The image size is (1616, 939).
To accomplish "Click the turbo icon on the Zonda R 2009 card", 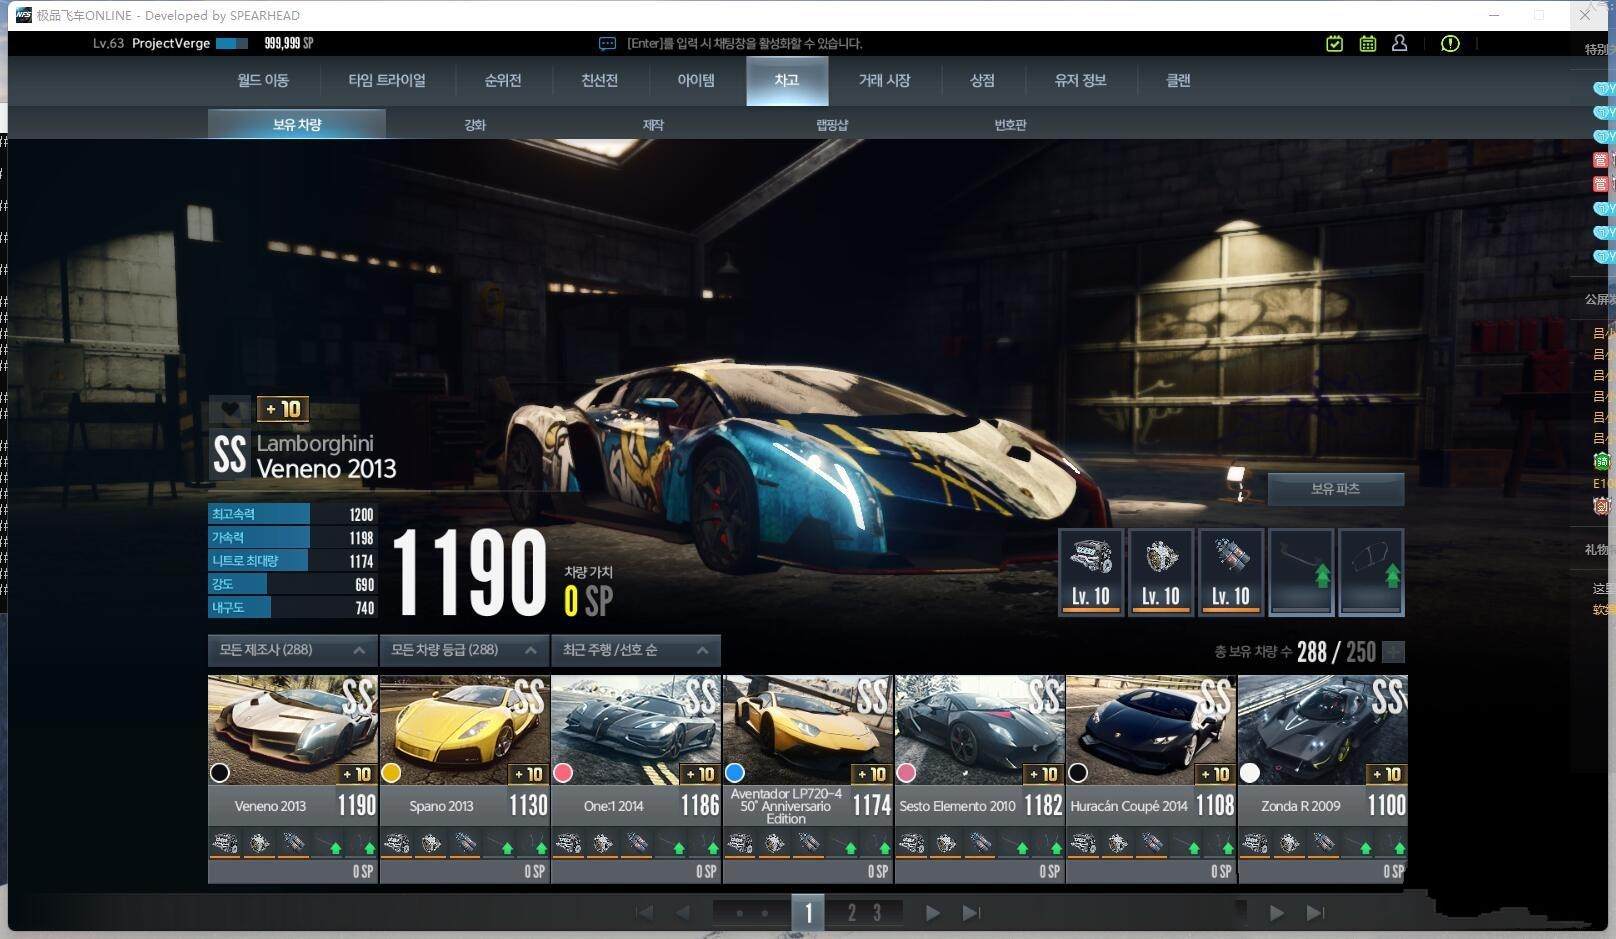I will point(1289,845).
